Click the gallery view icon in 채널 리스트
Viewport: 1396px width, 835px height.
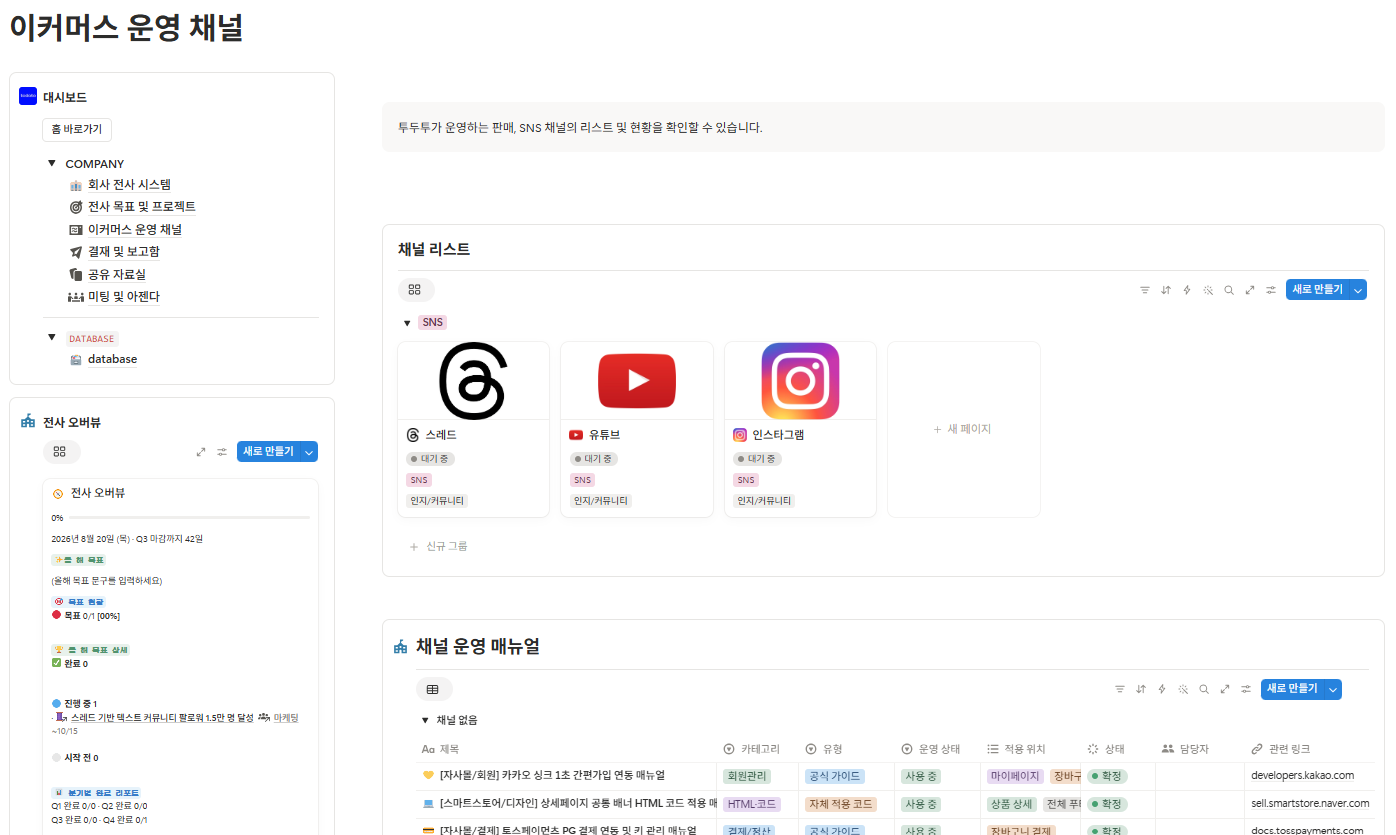415,290
